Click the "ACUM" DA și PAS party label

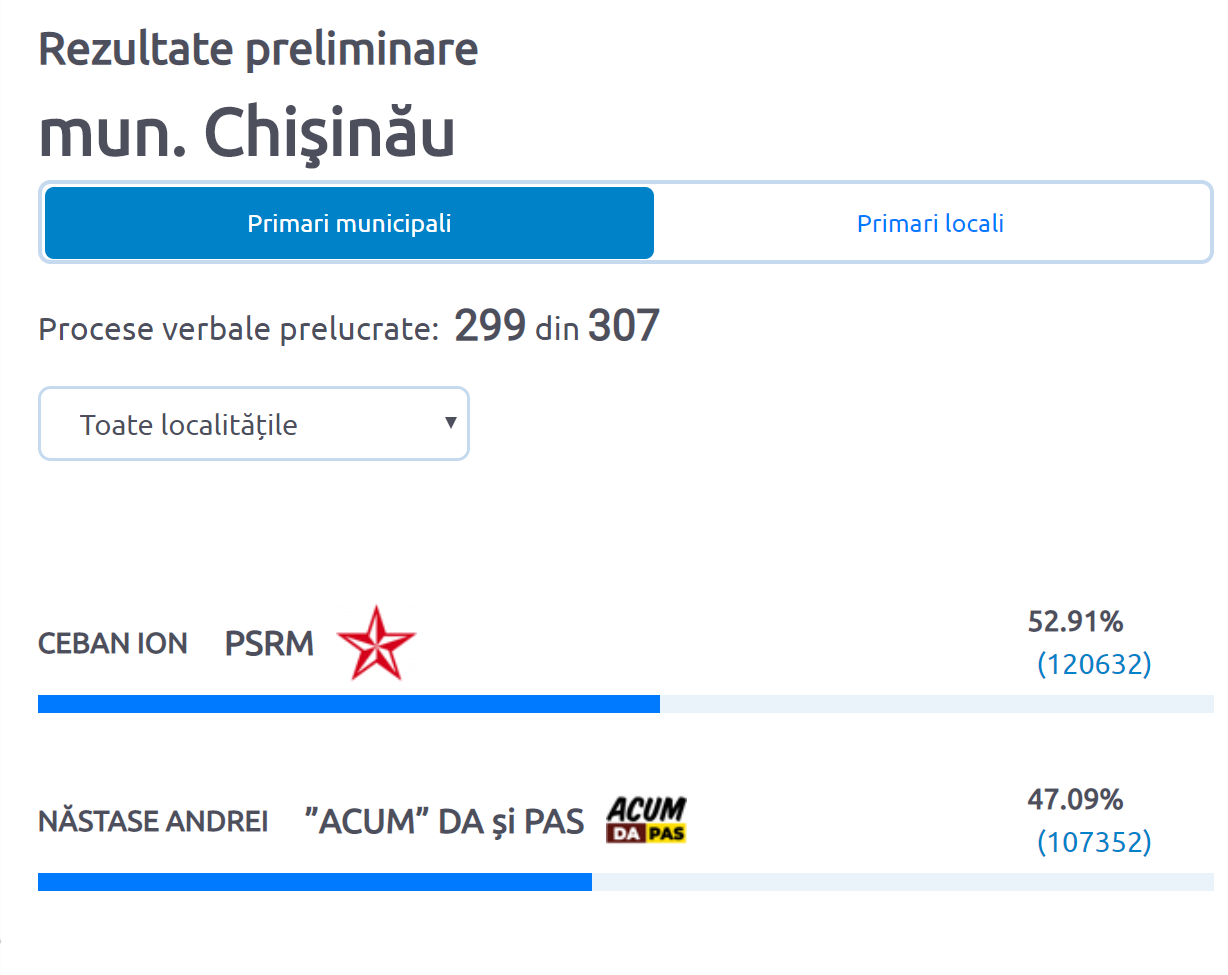(444, 822)
